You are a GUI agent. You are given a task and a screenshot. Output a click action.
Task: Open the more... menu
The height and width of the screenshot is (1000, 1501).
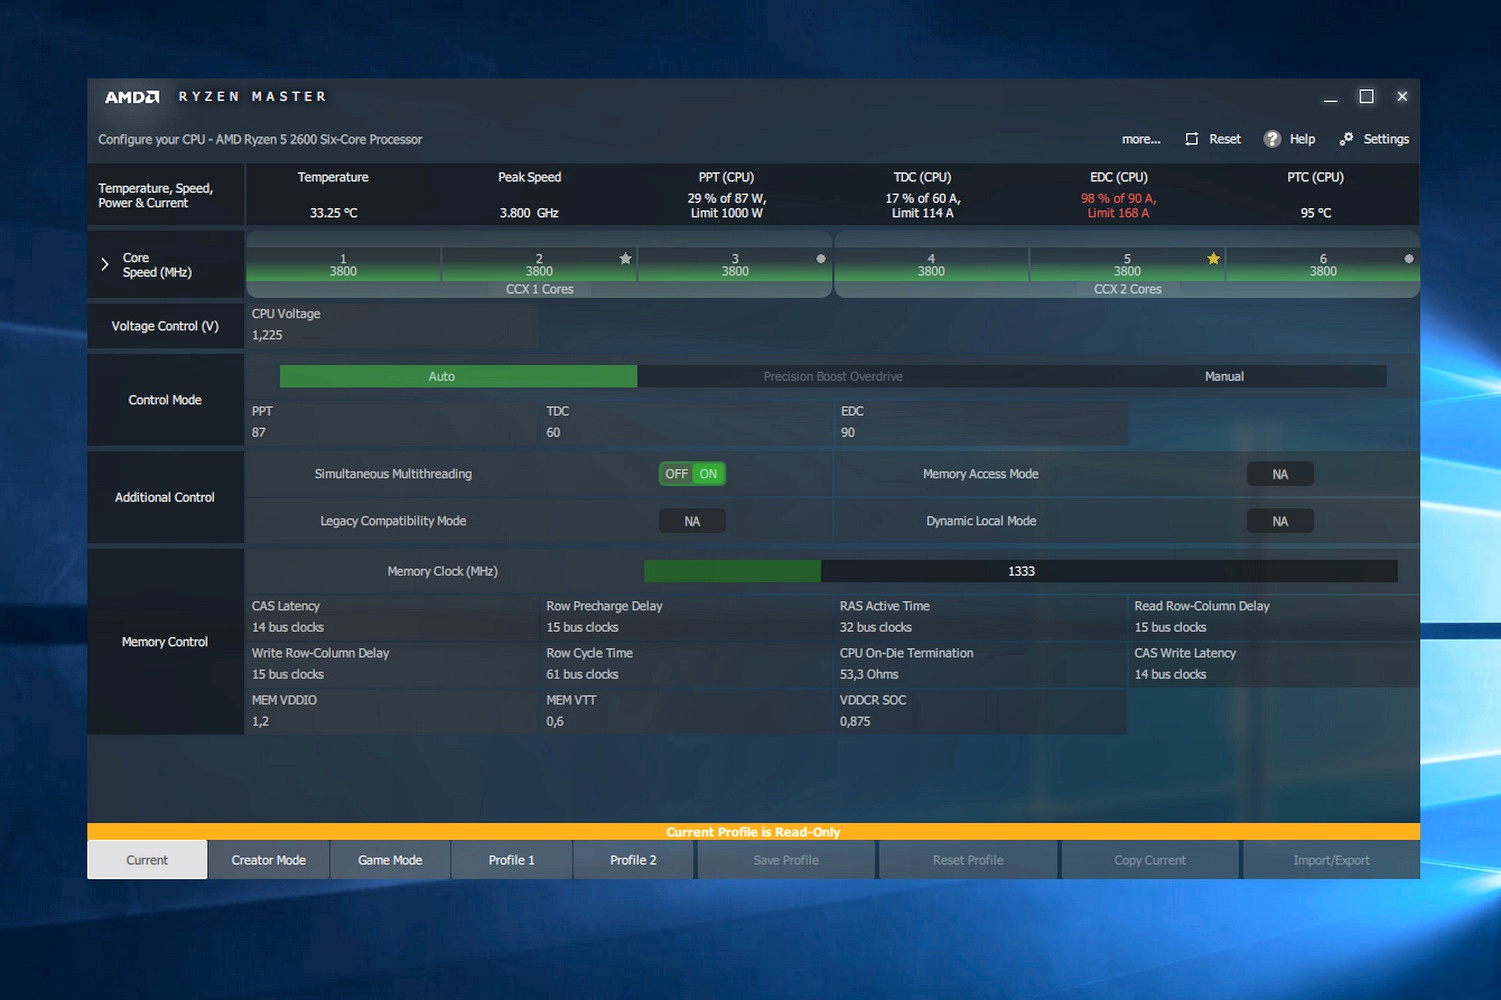[1141, 139]
